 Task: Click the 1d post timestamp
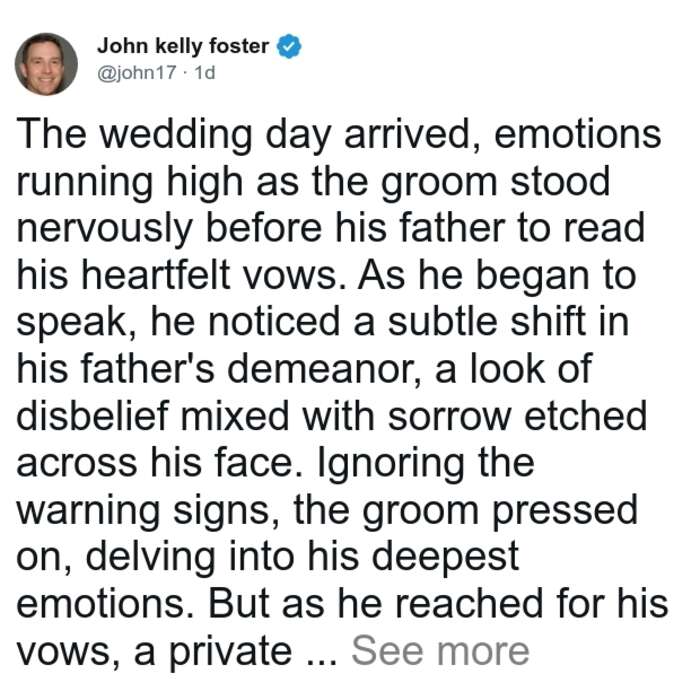(205, 72)
